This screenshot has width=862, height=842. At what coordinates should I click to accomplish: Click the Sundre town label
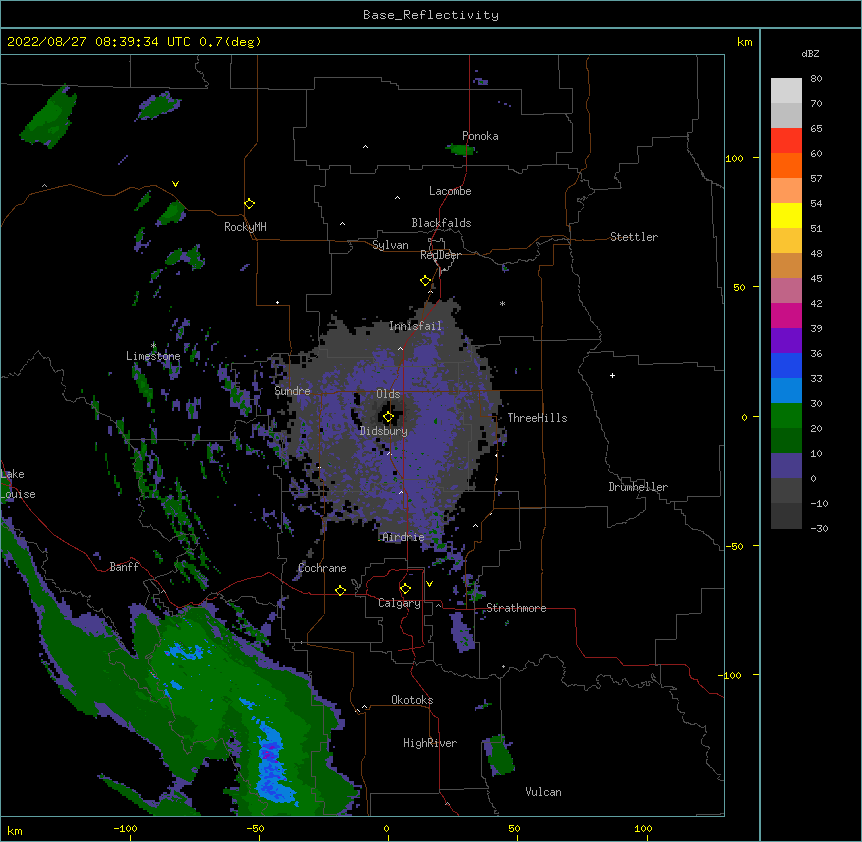(x=292, y=391)
